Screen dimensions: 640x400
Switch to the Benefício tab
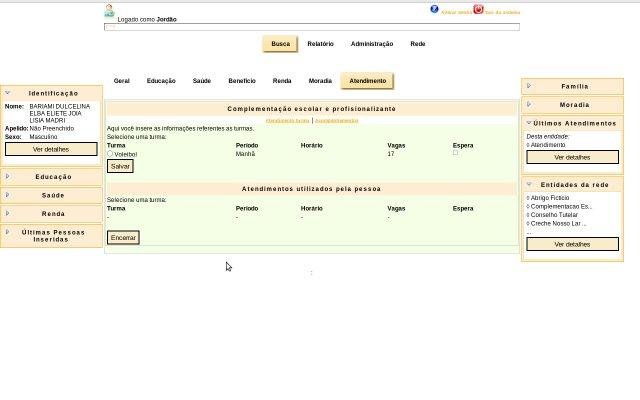click(x=242, y=81)
